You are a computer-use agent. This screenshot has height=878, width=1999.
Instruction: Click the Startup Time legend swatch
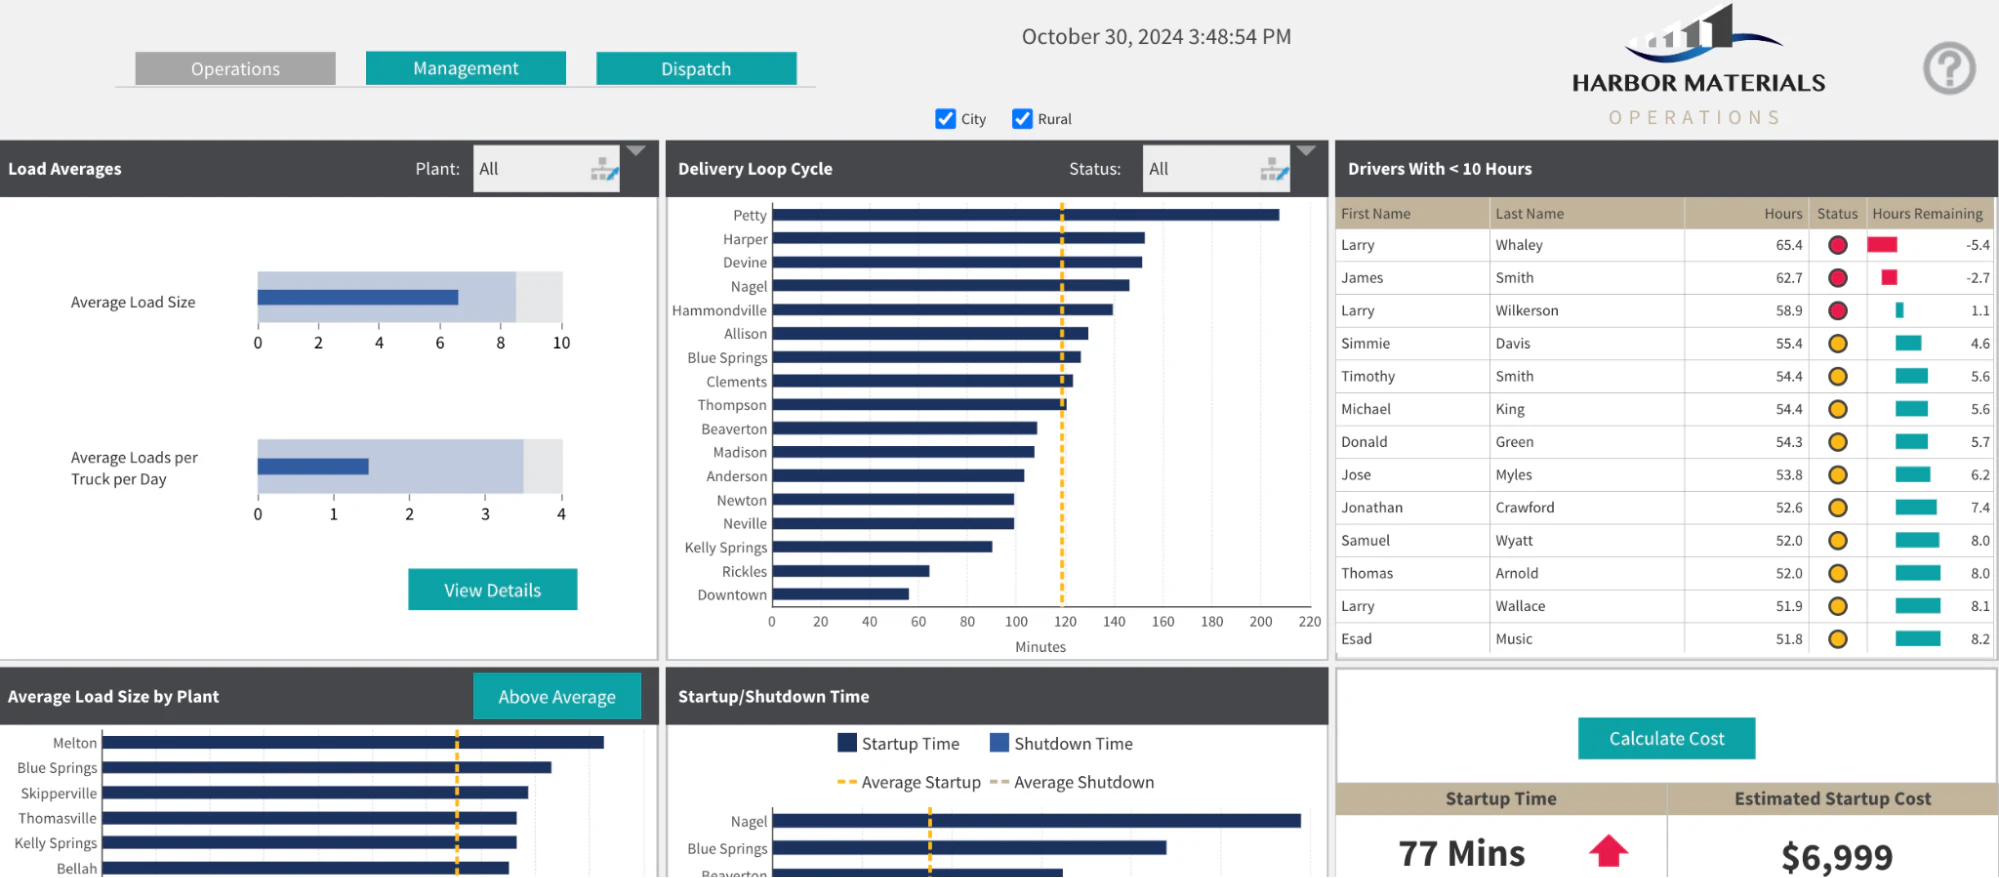click(x=847, y=743)
